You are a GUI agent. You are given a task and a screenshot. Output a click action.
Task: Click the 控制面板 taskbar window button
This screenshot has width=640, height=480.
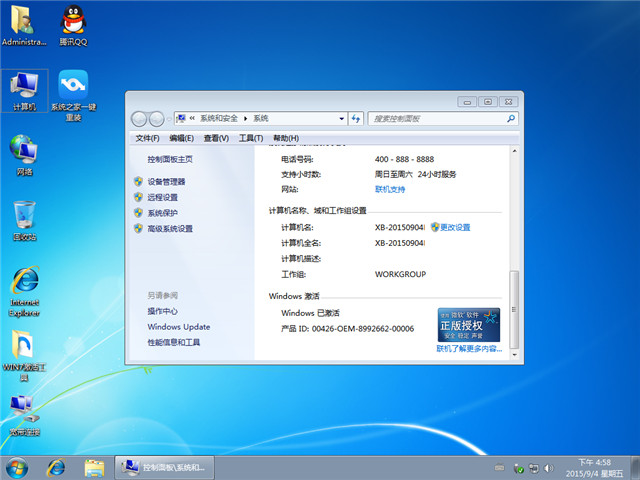(x=164, y=467)
